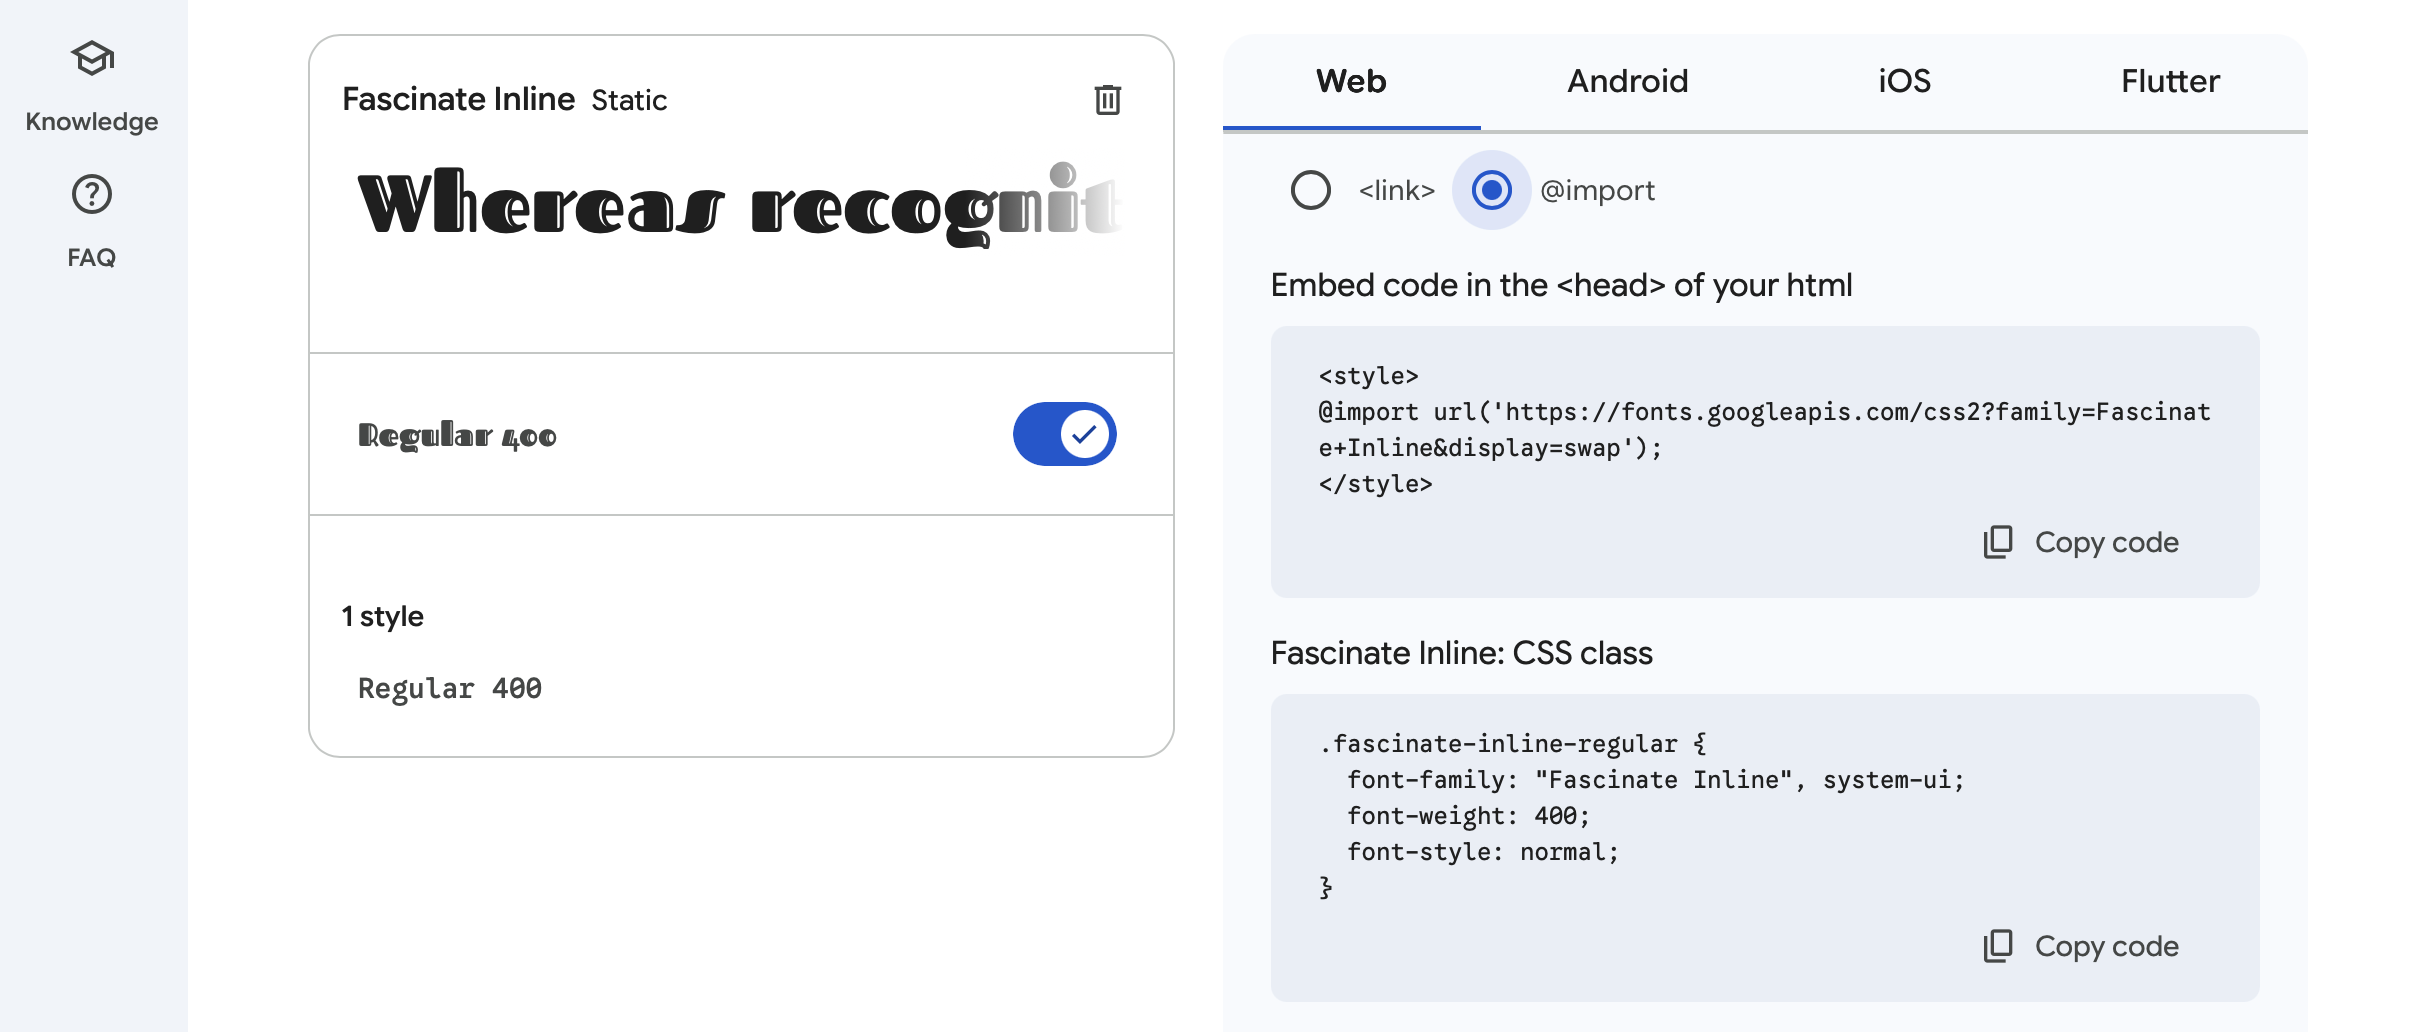This screenshot has height=1032, width=2418.
Task: Click the @import url code block
Action: coord(1764,430)
